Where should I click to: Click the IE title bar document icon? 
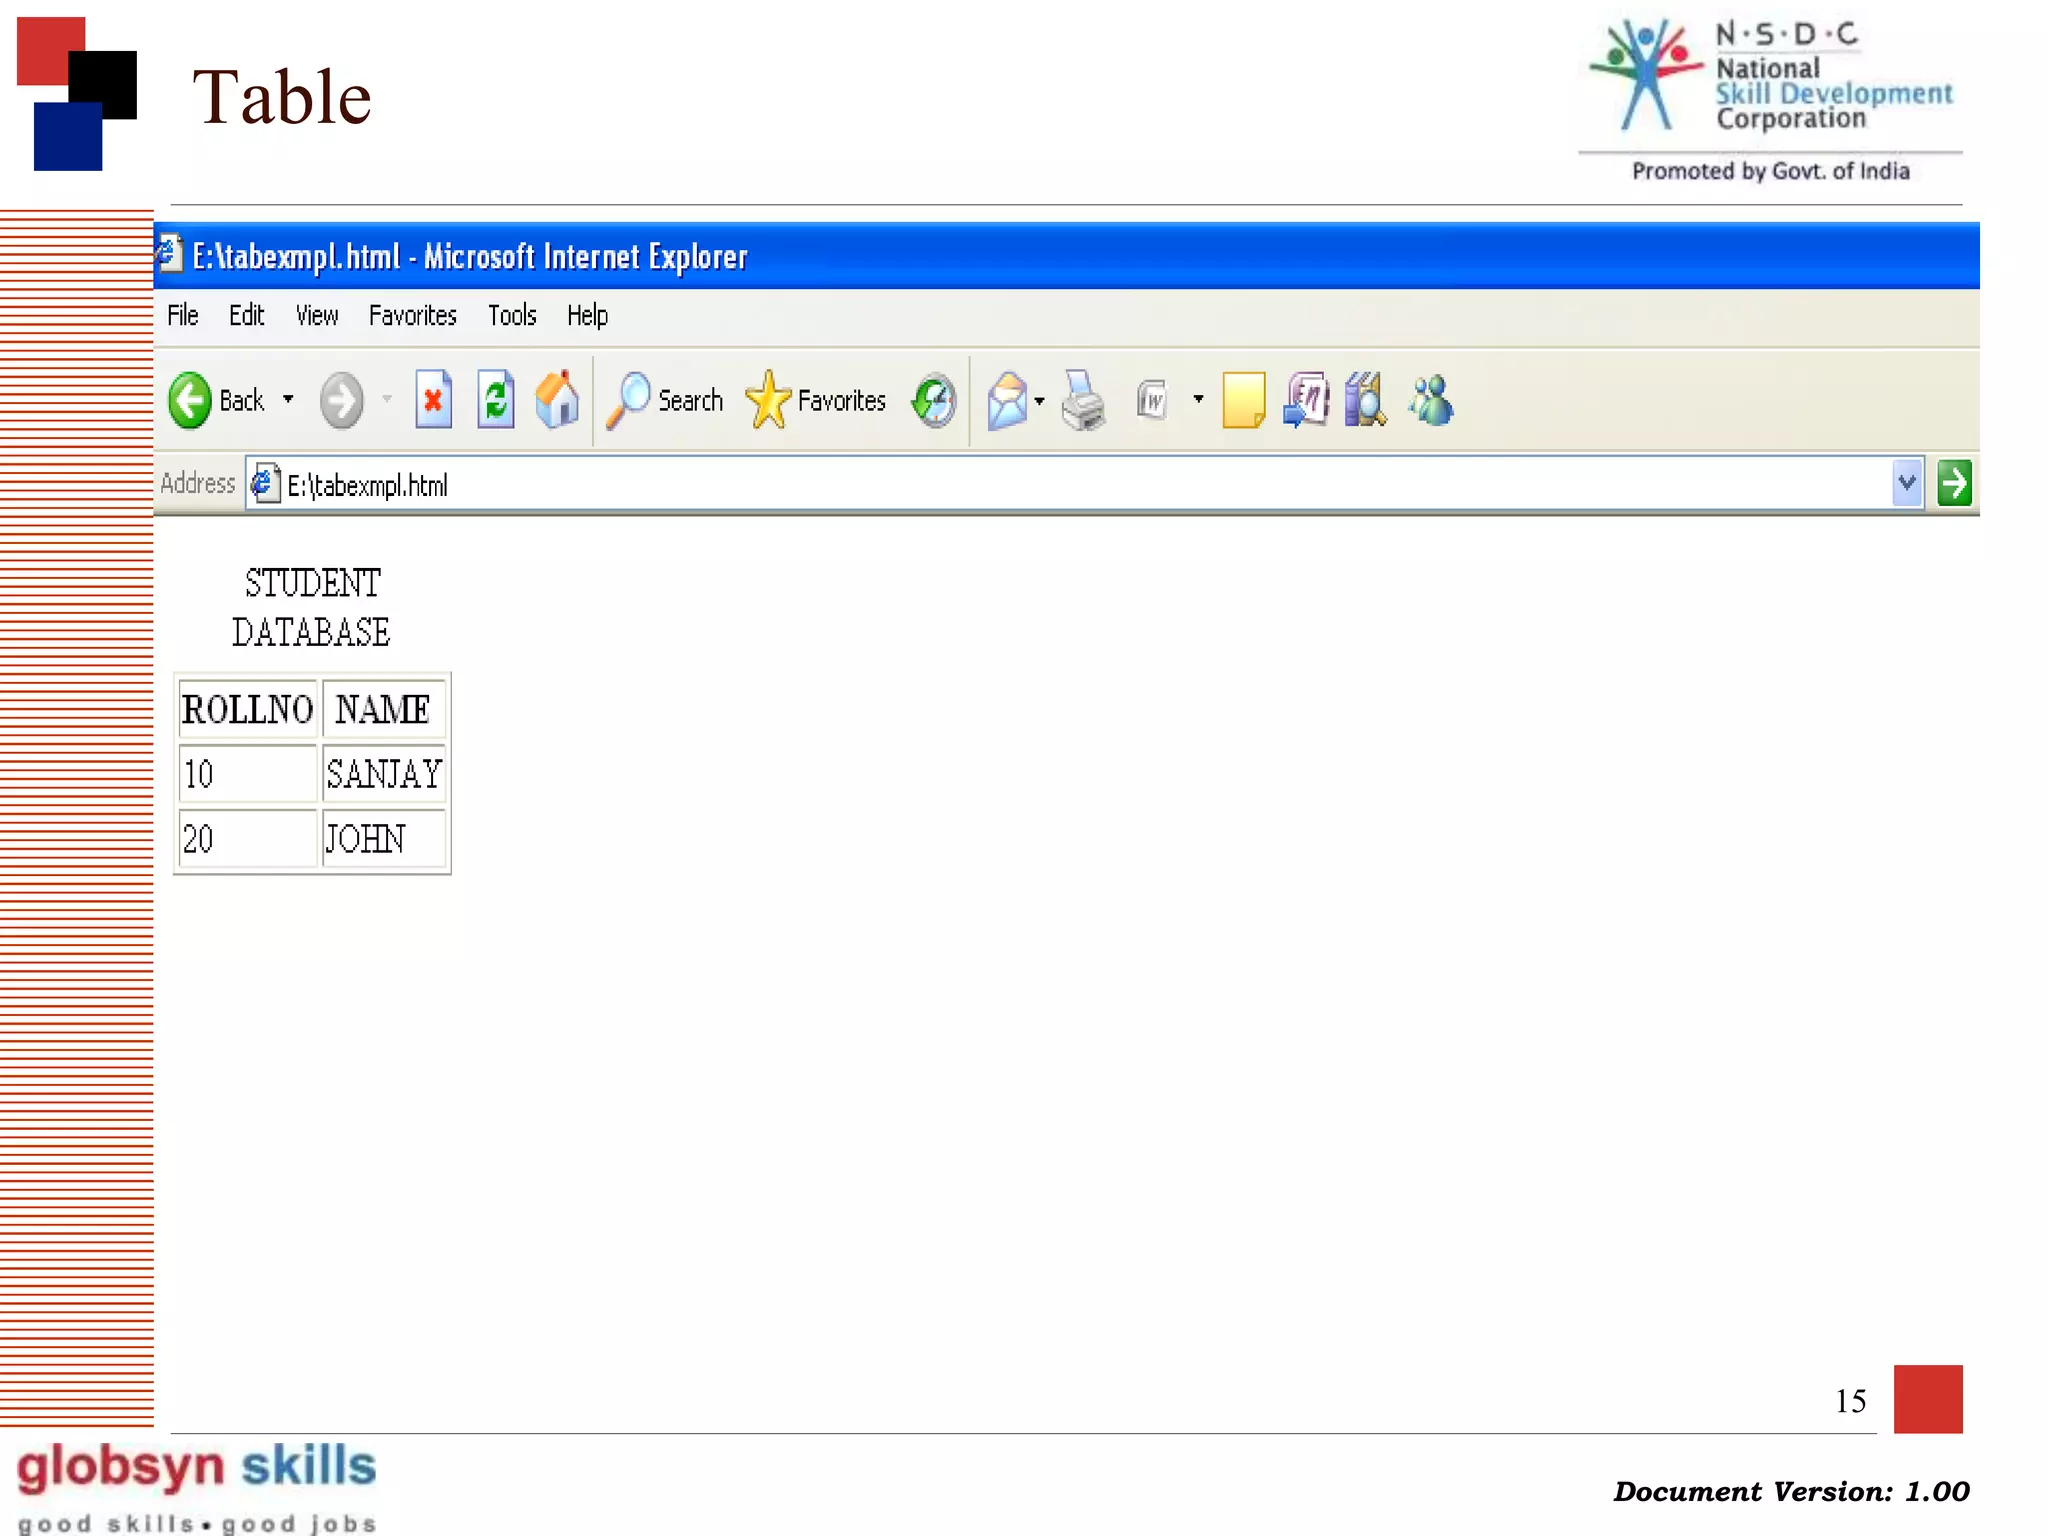(170, 255)
